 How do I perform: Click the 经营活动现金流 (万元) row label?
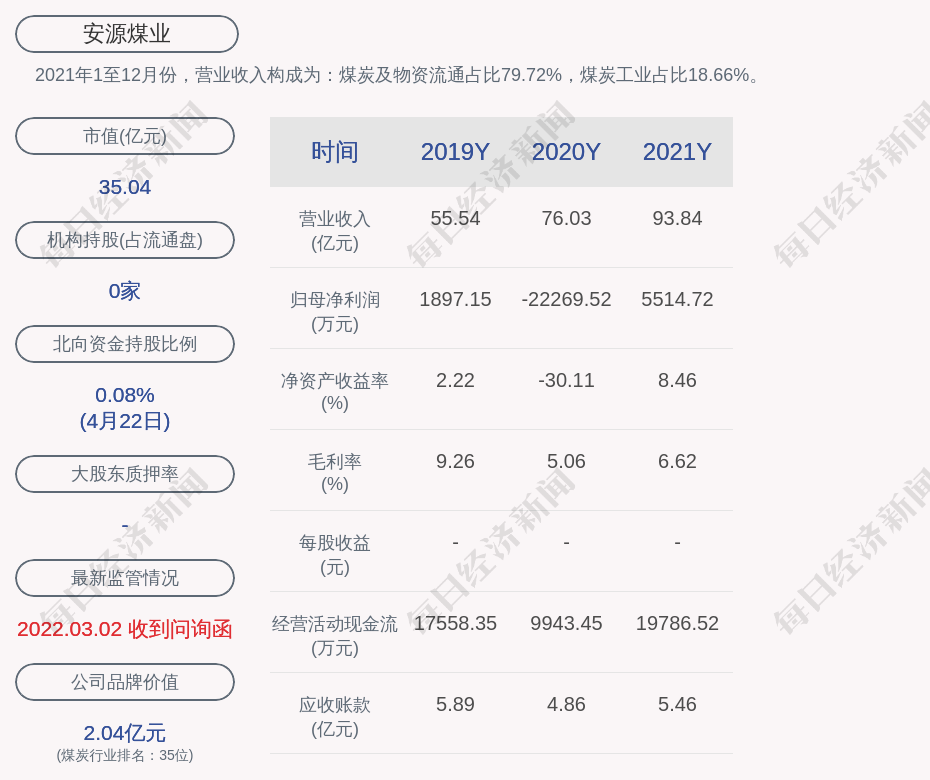point(335,636)
